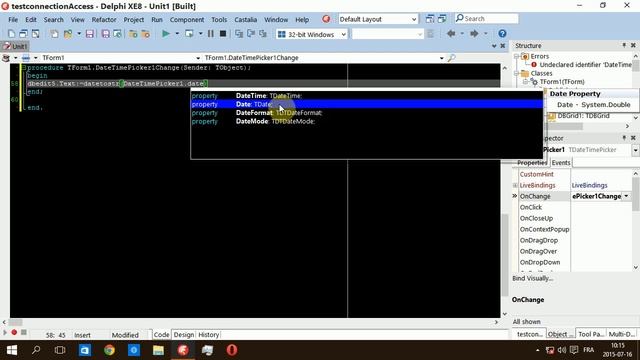Image resolution: width=640 pixels, height=360 pixels.
Task: Select the Unit1 editor tab
Action: pyautogui.click(x=16, y=46)
